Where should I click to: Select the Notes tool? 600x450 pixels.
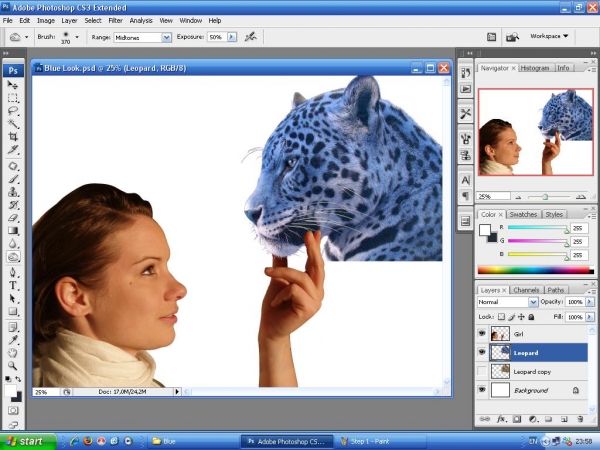pos(13,327)
